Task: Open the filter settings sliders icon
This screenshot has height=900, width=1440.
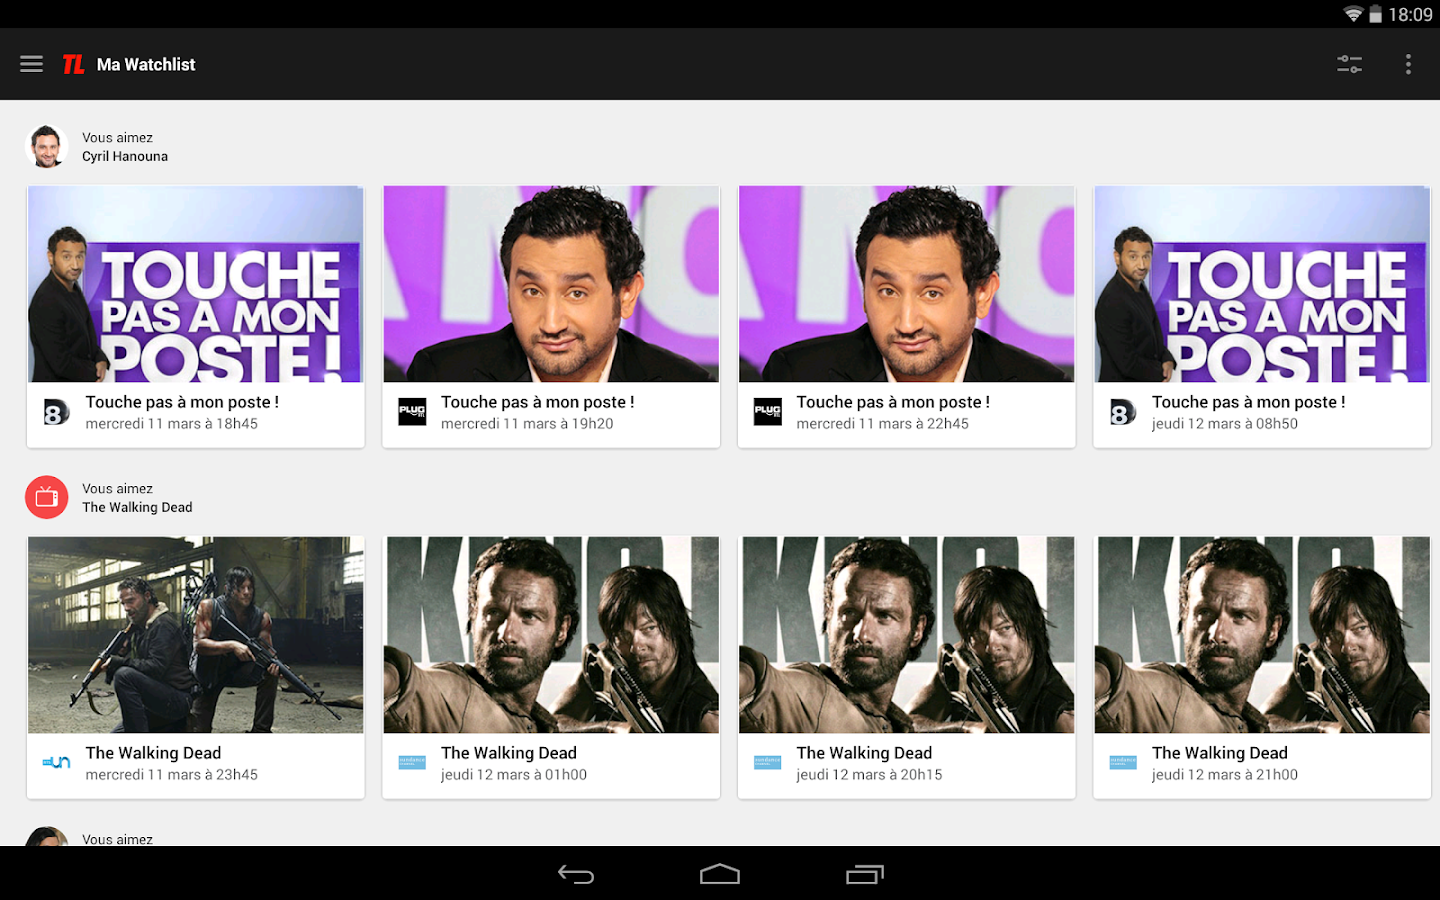Action: [x=1349, y=64]
